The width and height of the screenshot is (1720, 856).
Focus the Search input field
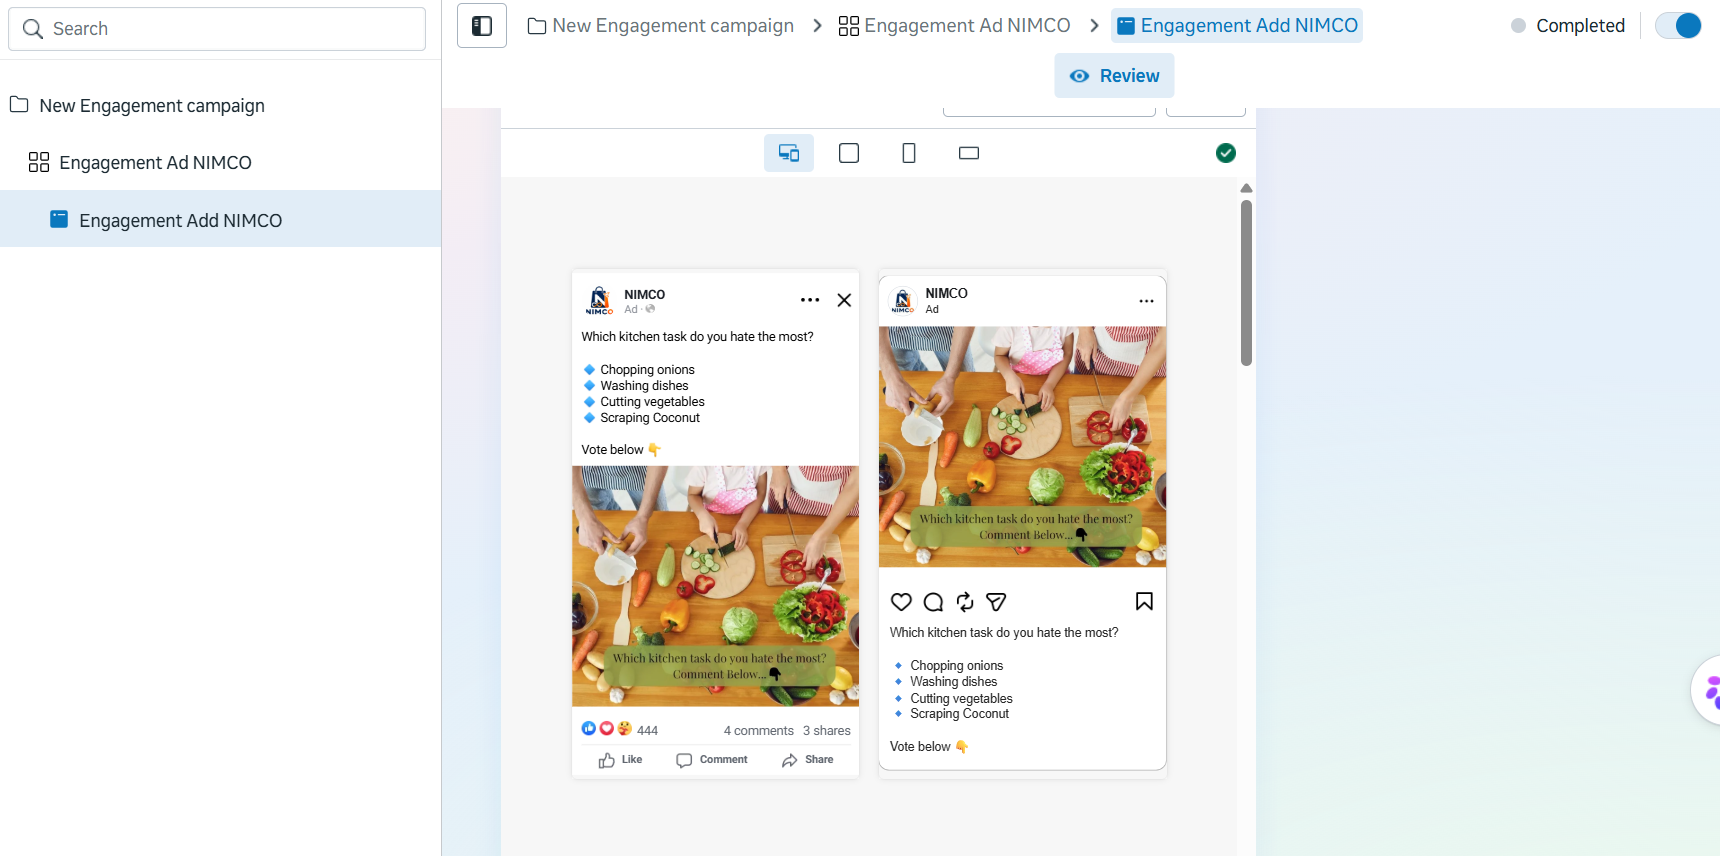pyautogui.click(x=217, y=29)
